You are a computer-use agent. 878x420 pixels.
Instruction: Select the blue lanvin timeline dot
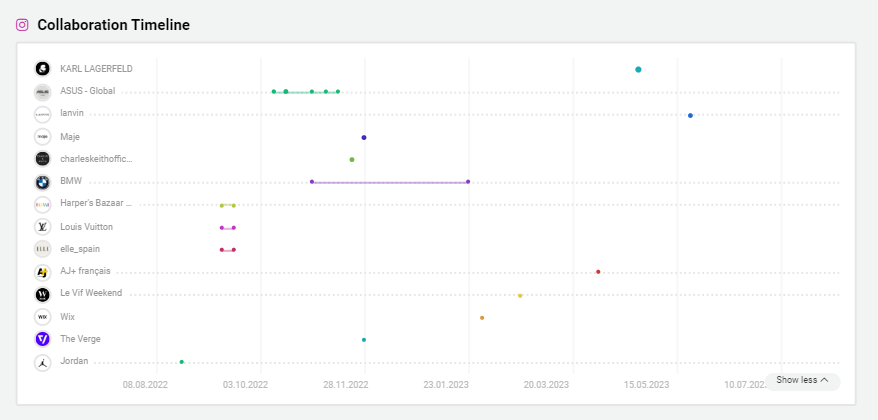click(x=690, y=115)
